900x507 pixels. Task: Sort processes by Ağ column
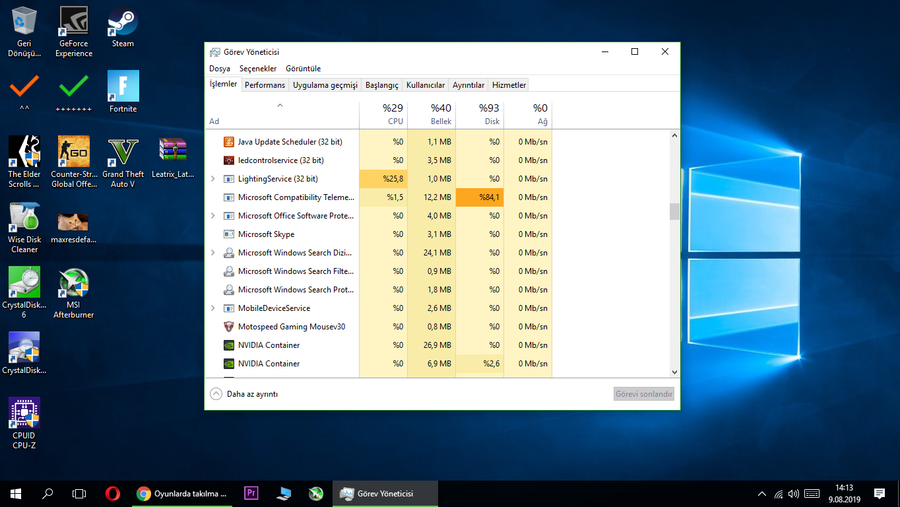528,114
